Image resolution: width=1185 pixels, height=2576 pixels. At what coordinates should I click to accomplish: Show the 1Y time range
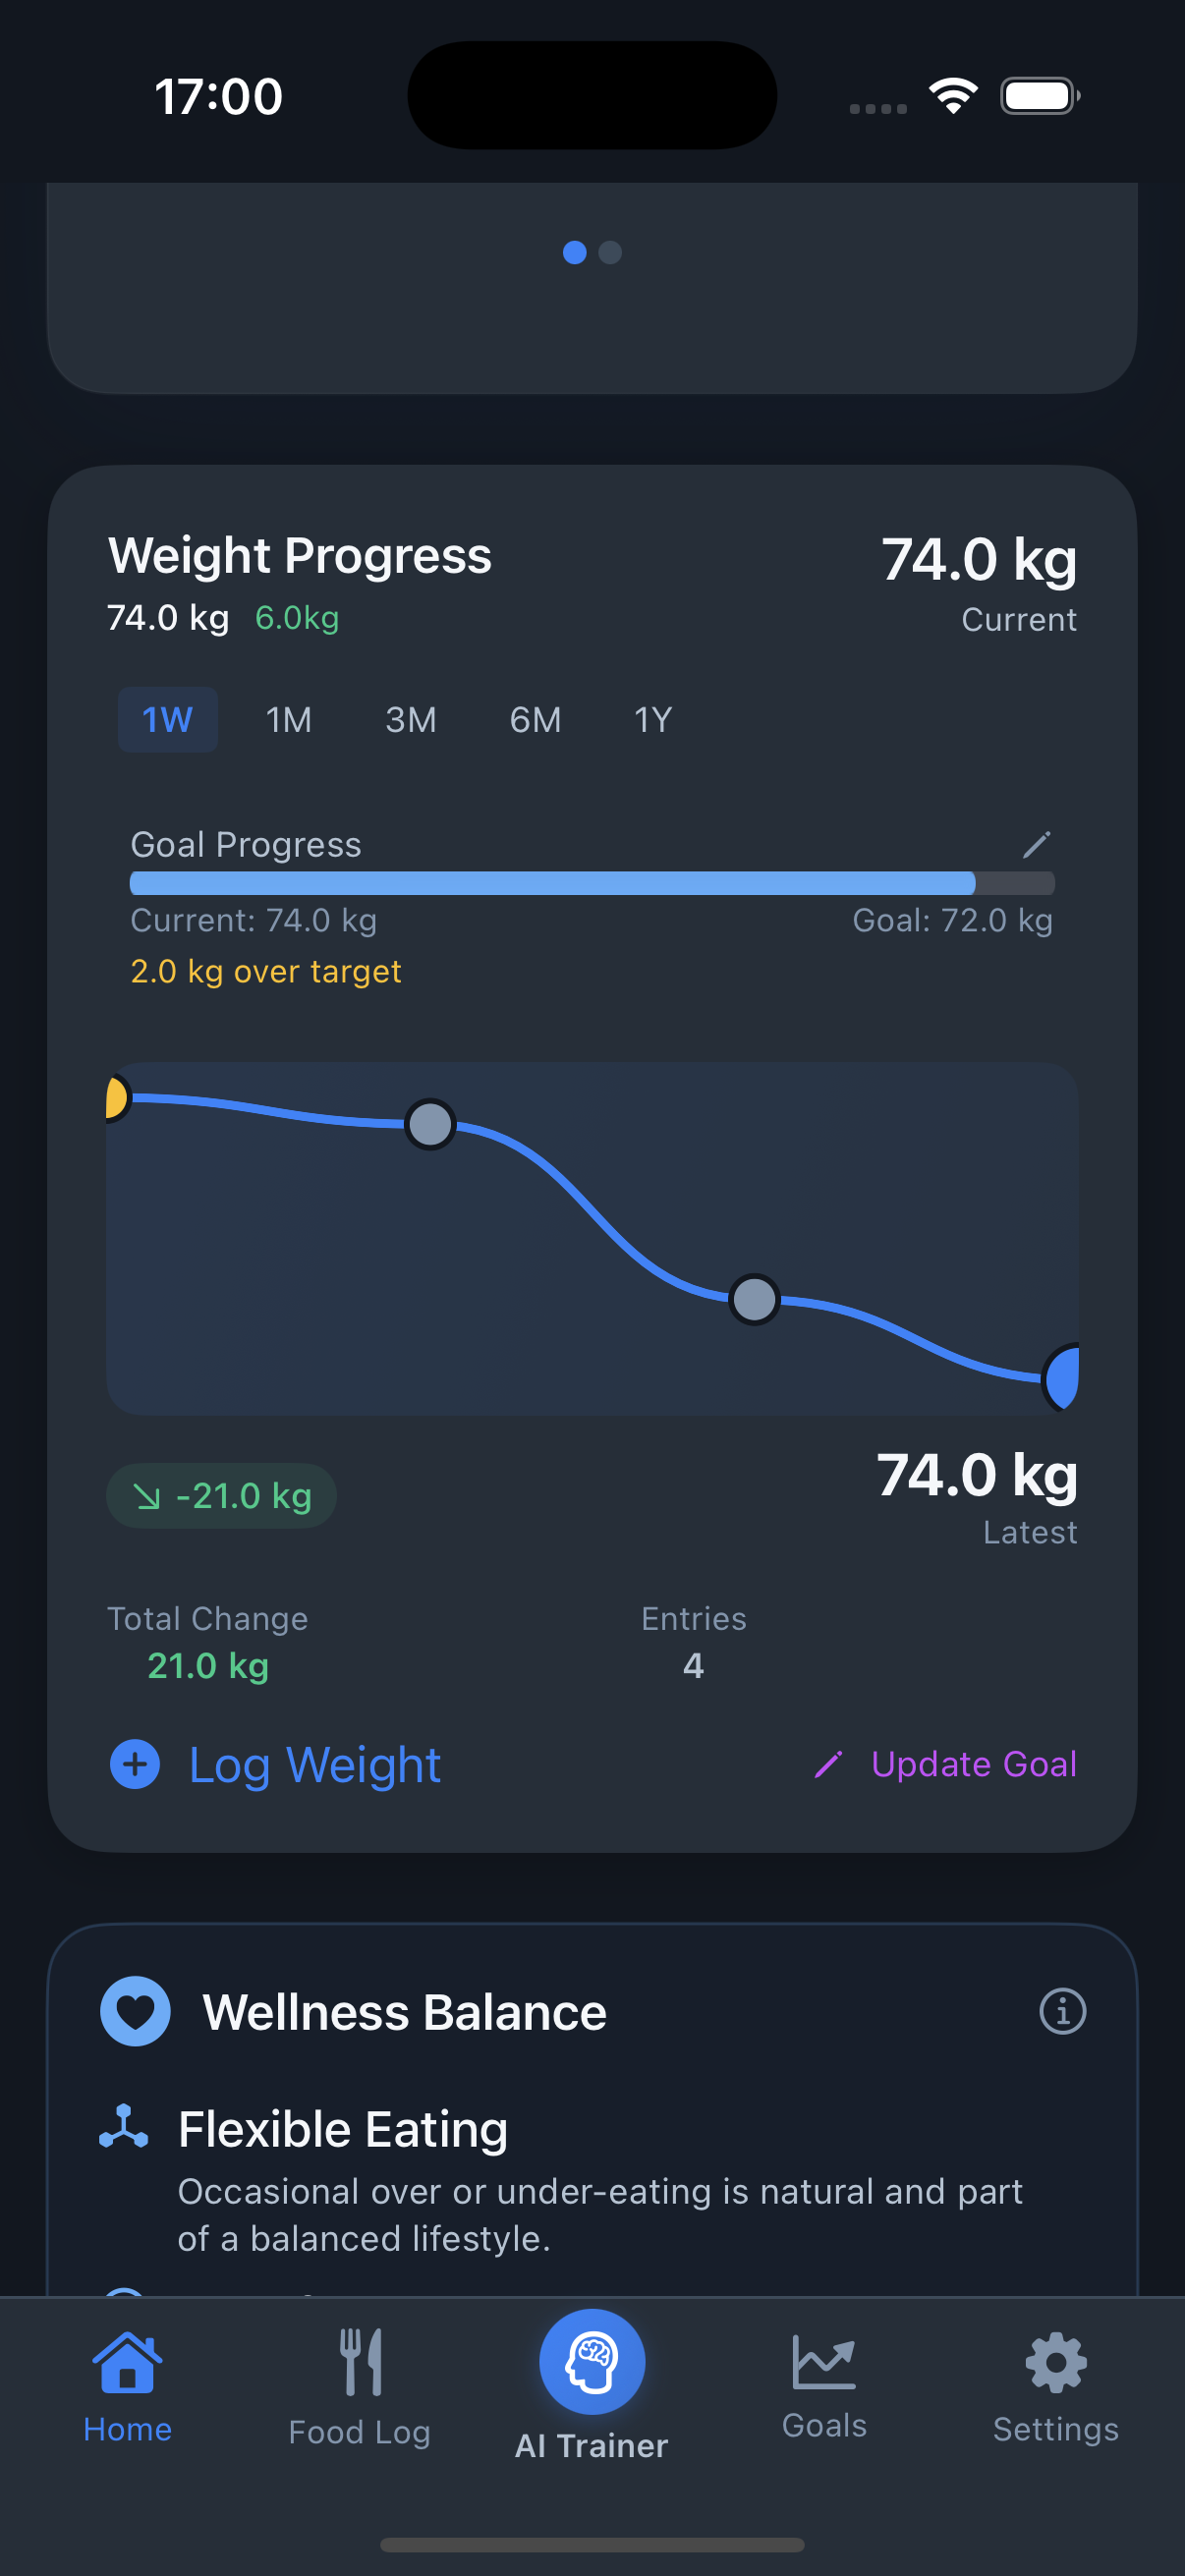tap(653, 720)
